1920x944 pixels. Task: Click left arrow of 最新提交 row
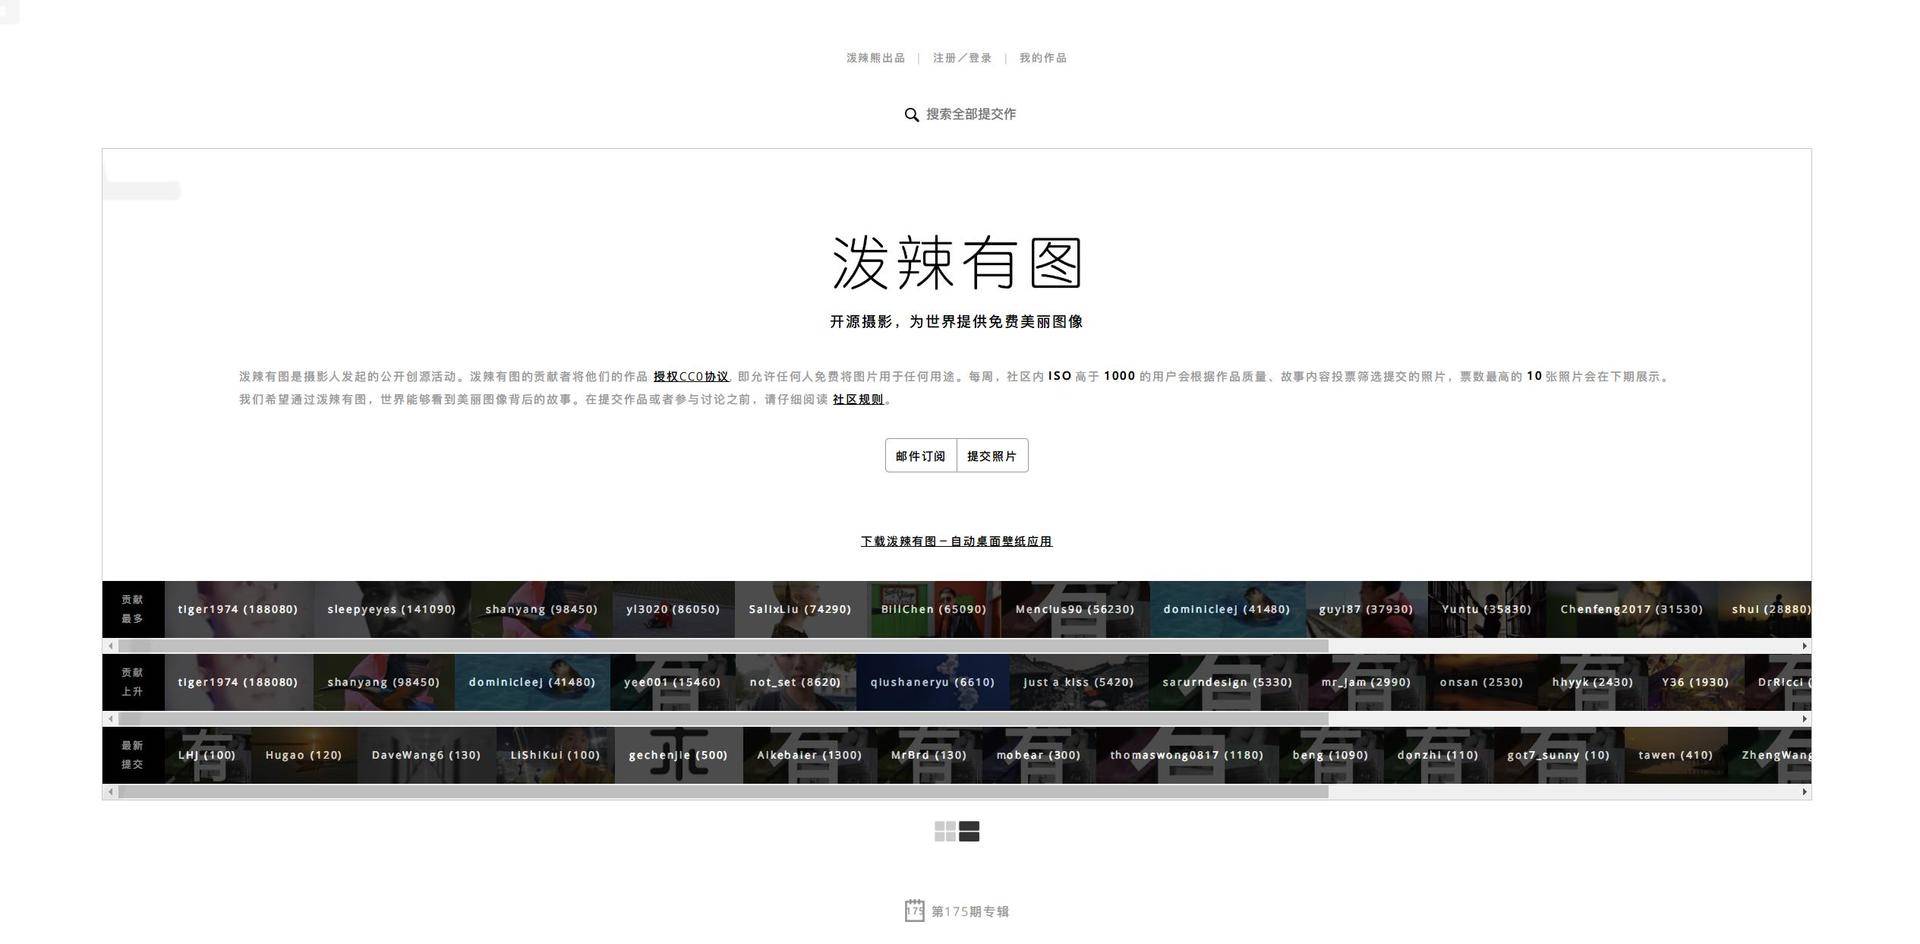tap(110, 791)
